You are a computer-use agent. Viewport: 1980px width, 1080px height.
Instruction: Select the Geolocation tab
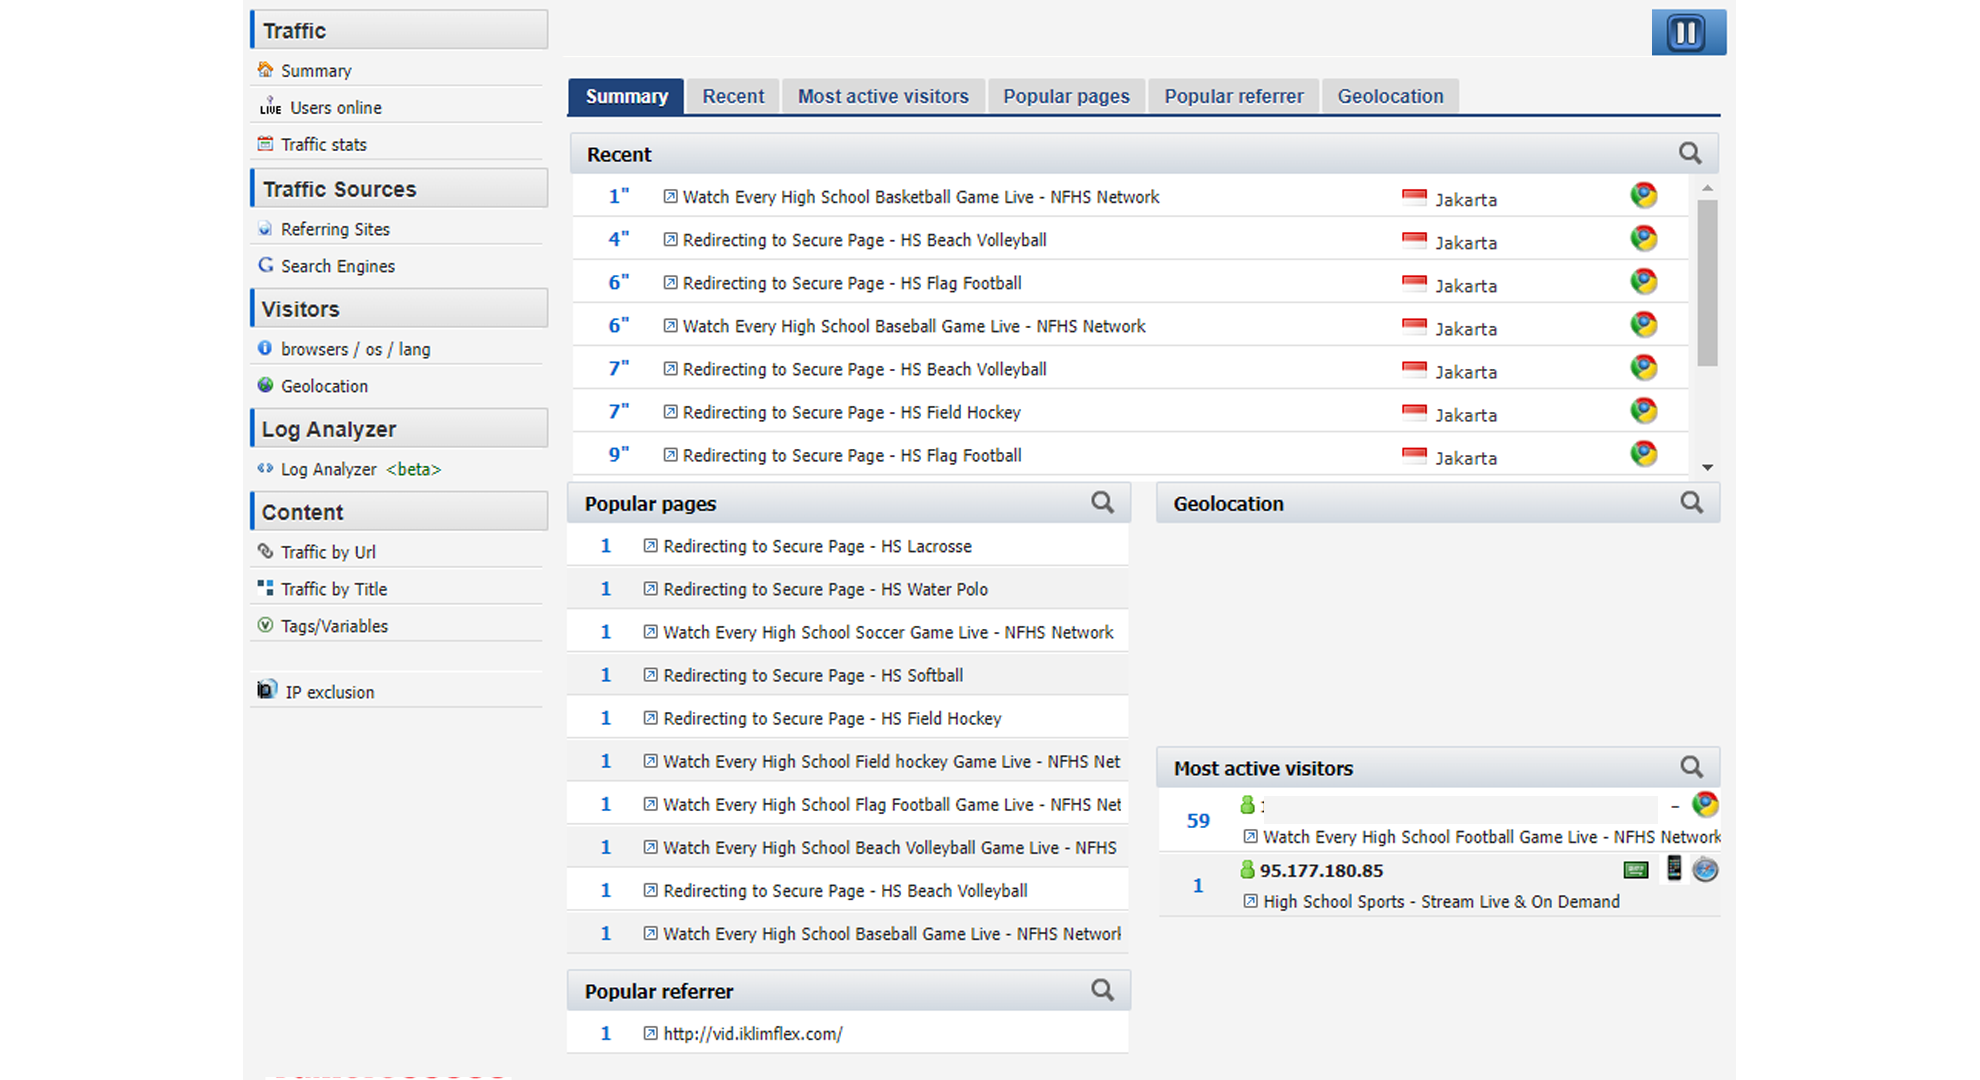click(1390, 96)
